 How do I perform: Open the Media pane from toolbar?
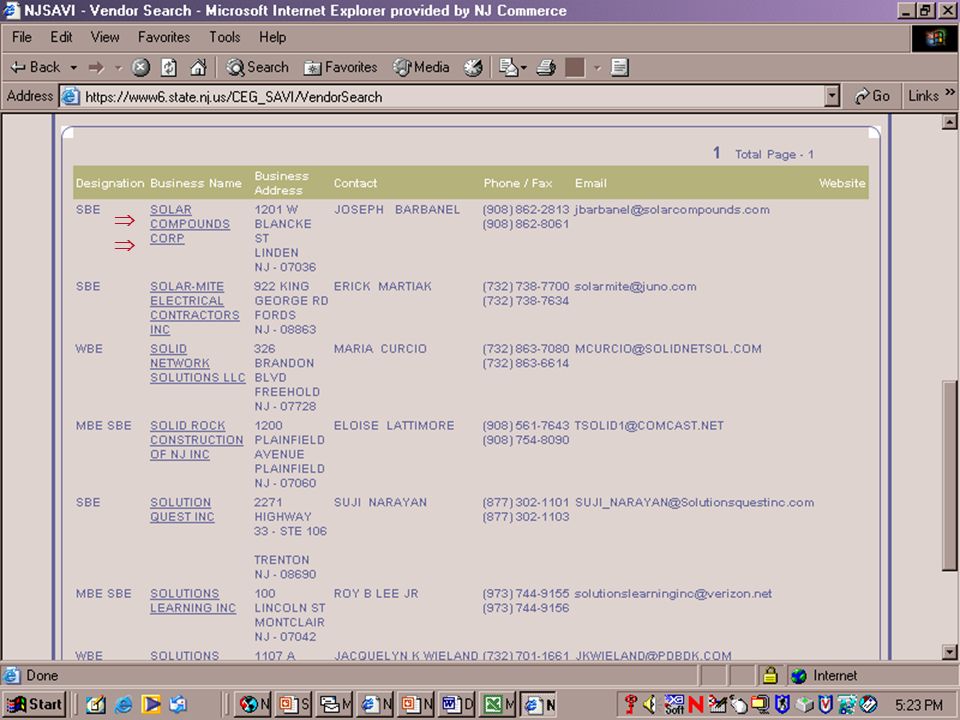pyautogui.click(x=421, y=67)
